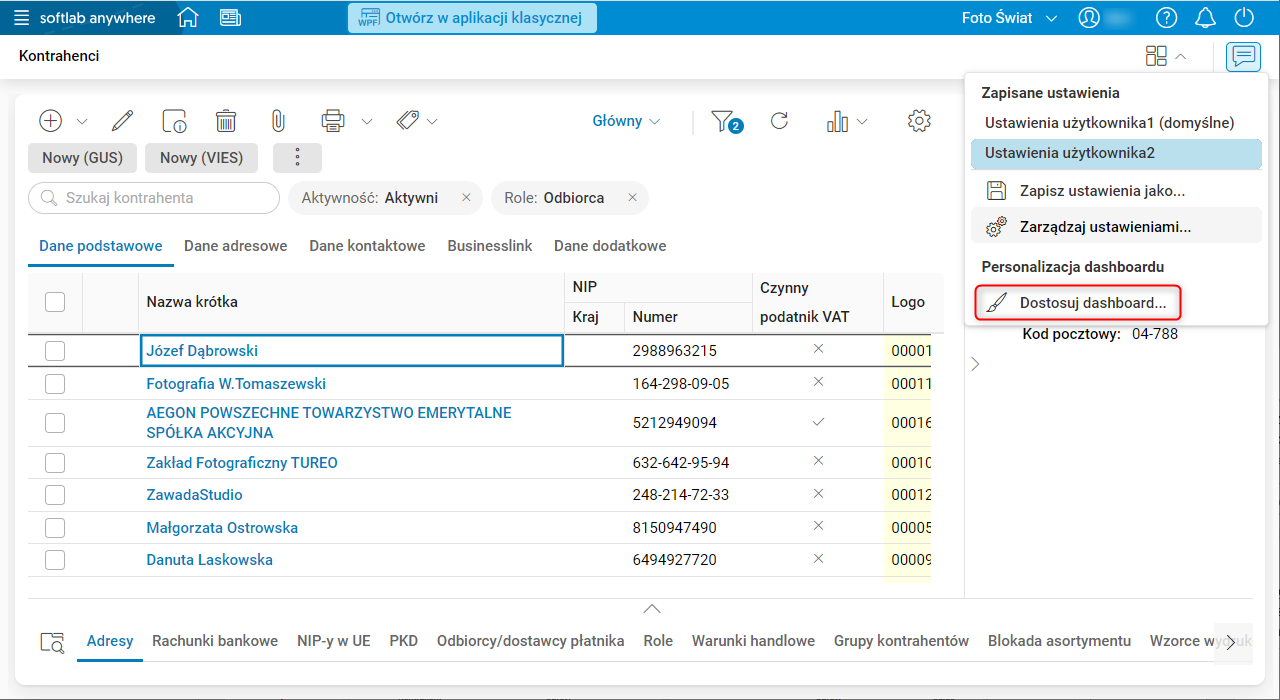Open the three-dot more actions button

click(x=297, y=158)
